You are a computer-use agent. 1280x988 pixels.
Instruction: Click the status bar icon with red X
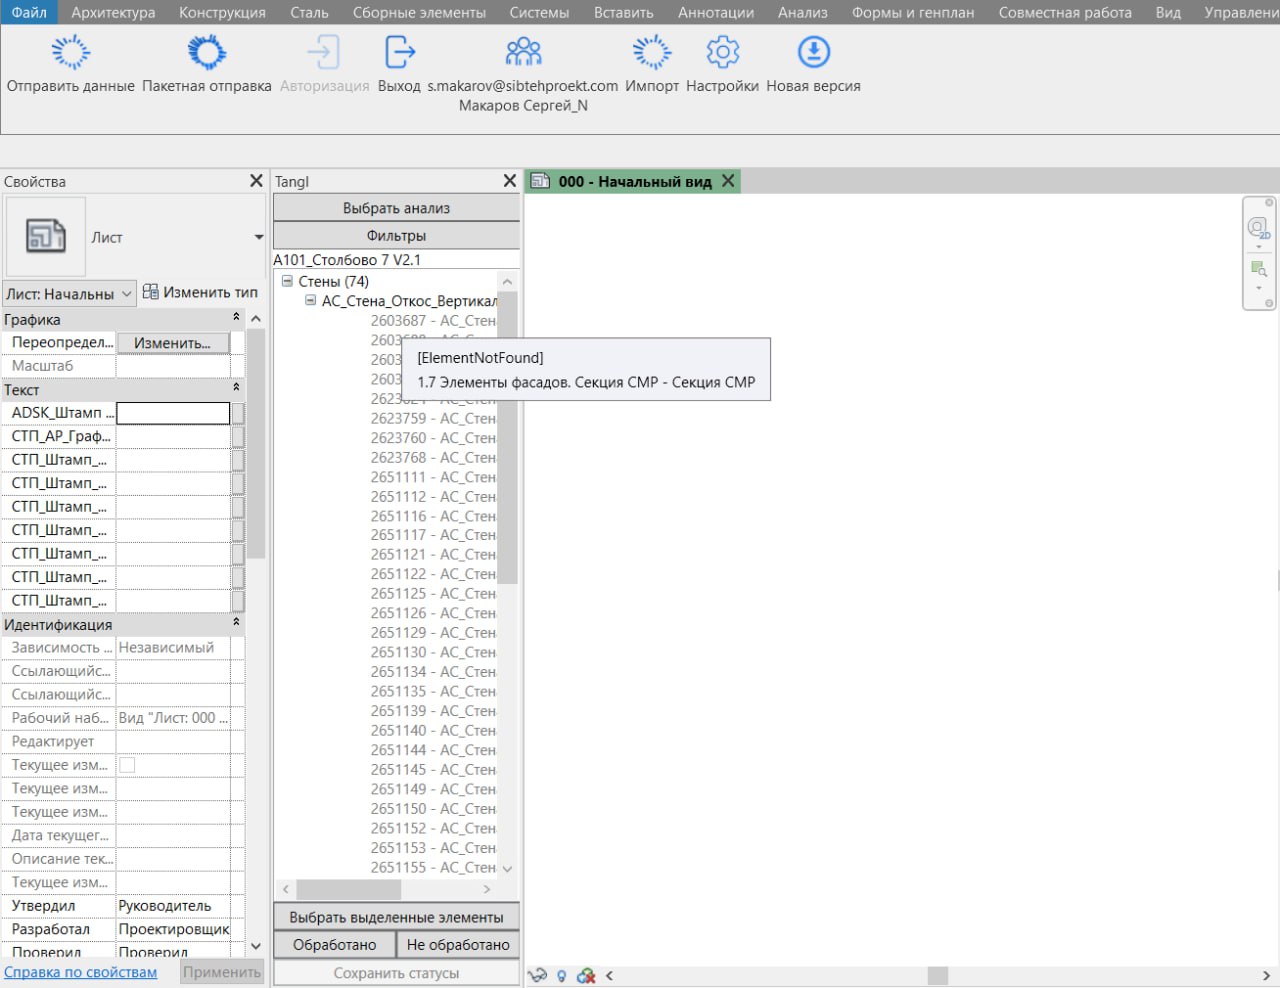pos(586,976)
